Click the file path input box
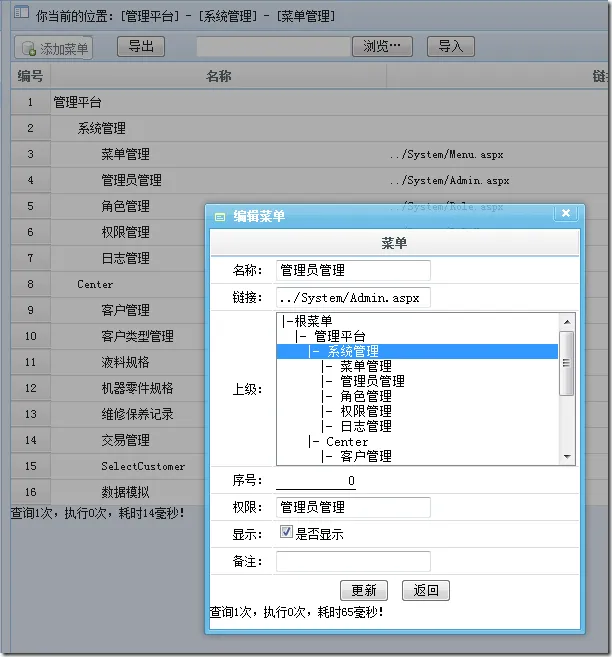 [274, 46]
